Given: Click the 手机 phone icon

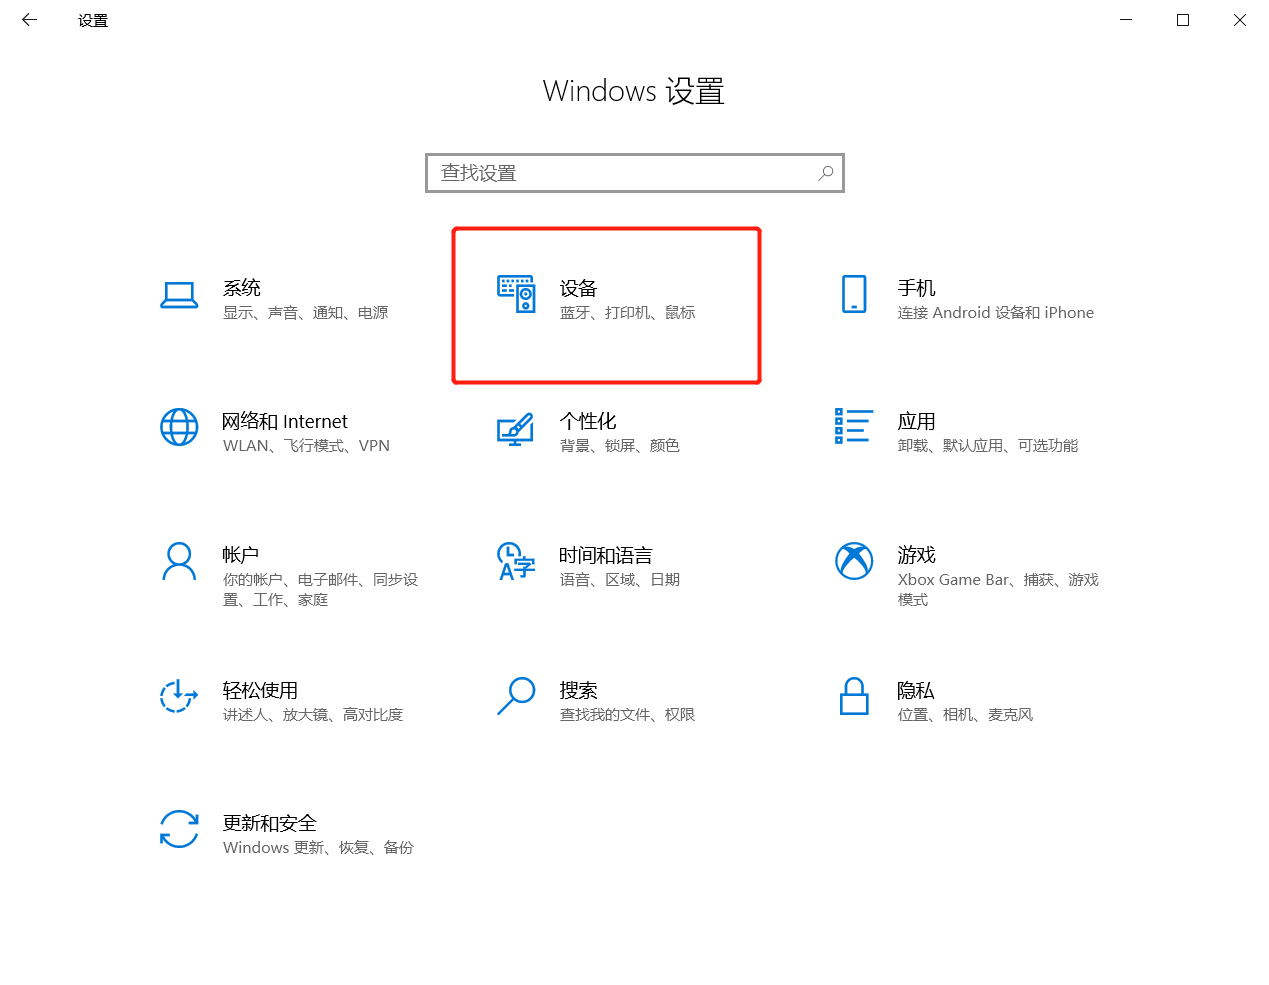Looking at the screenshot, I should pos(854,294).
